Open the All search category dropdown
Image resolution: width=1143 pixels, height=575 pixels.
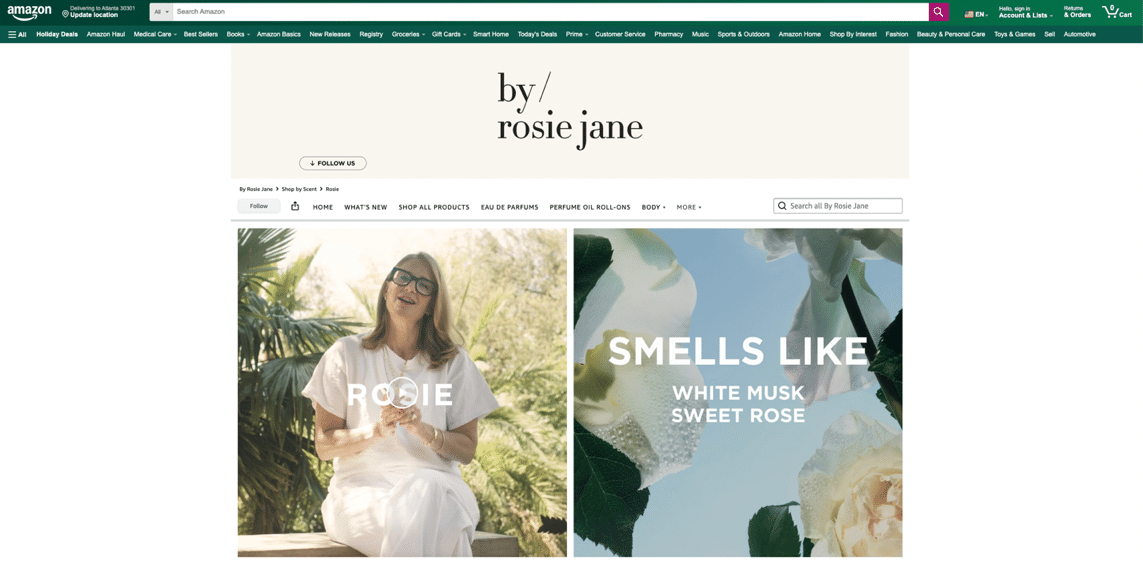pos(161,12)
